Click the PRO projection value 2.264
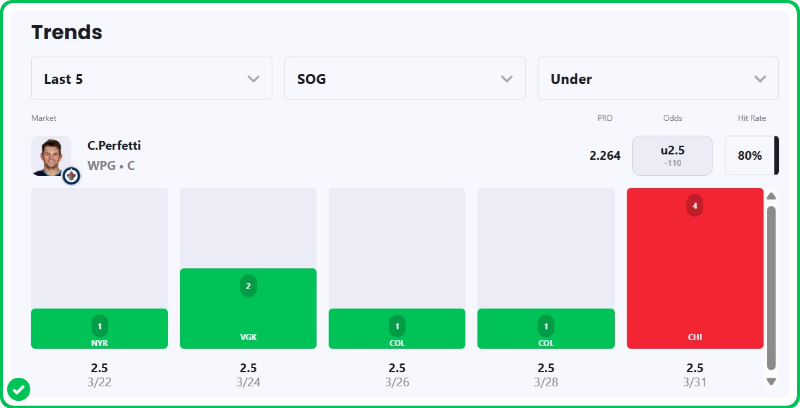The height and width of the screenshot is (408, 800). [605, 156]
